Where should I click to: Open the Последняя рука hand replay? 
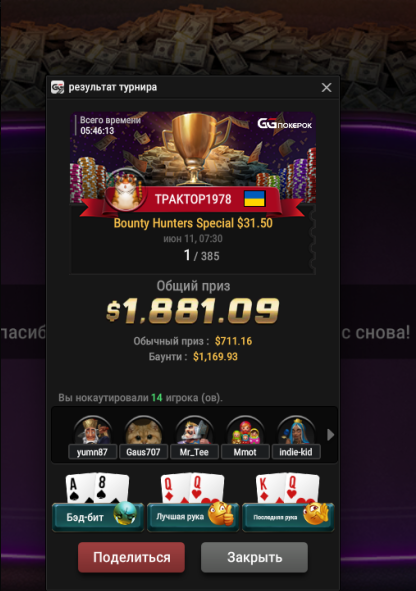(288, 517)
